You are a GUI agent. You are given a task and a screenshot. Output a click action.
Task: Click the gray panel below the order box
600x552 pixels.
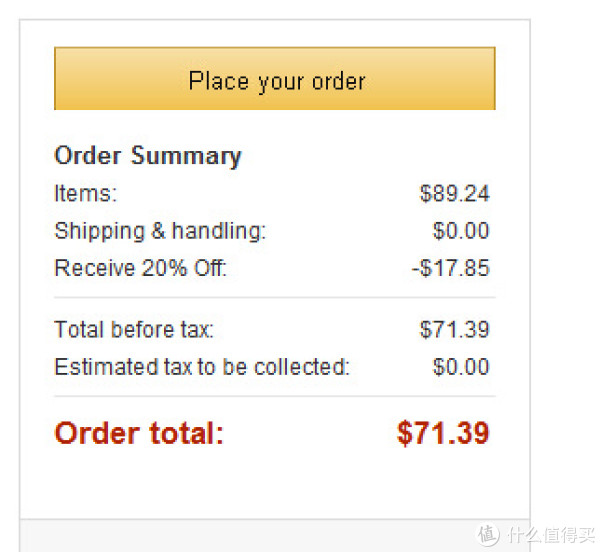(275, 536)
